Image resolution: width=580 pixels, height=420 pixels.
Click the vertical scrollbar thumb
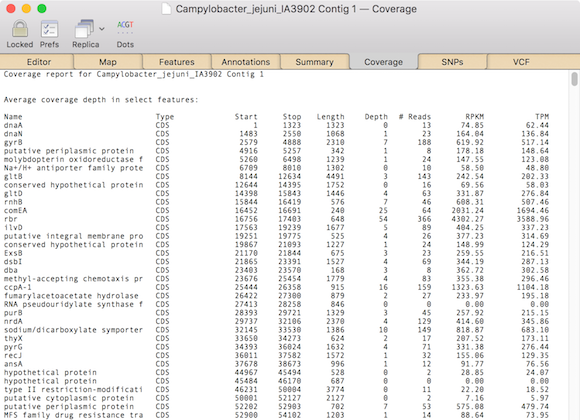click(x=574, y=79)
